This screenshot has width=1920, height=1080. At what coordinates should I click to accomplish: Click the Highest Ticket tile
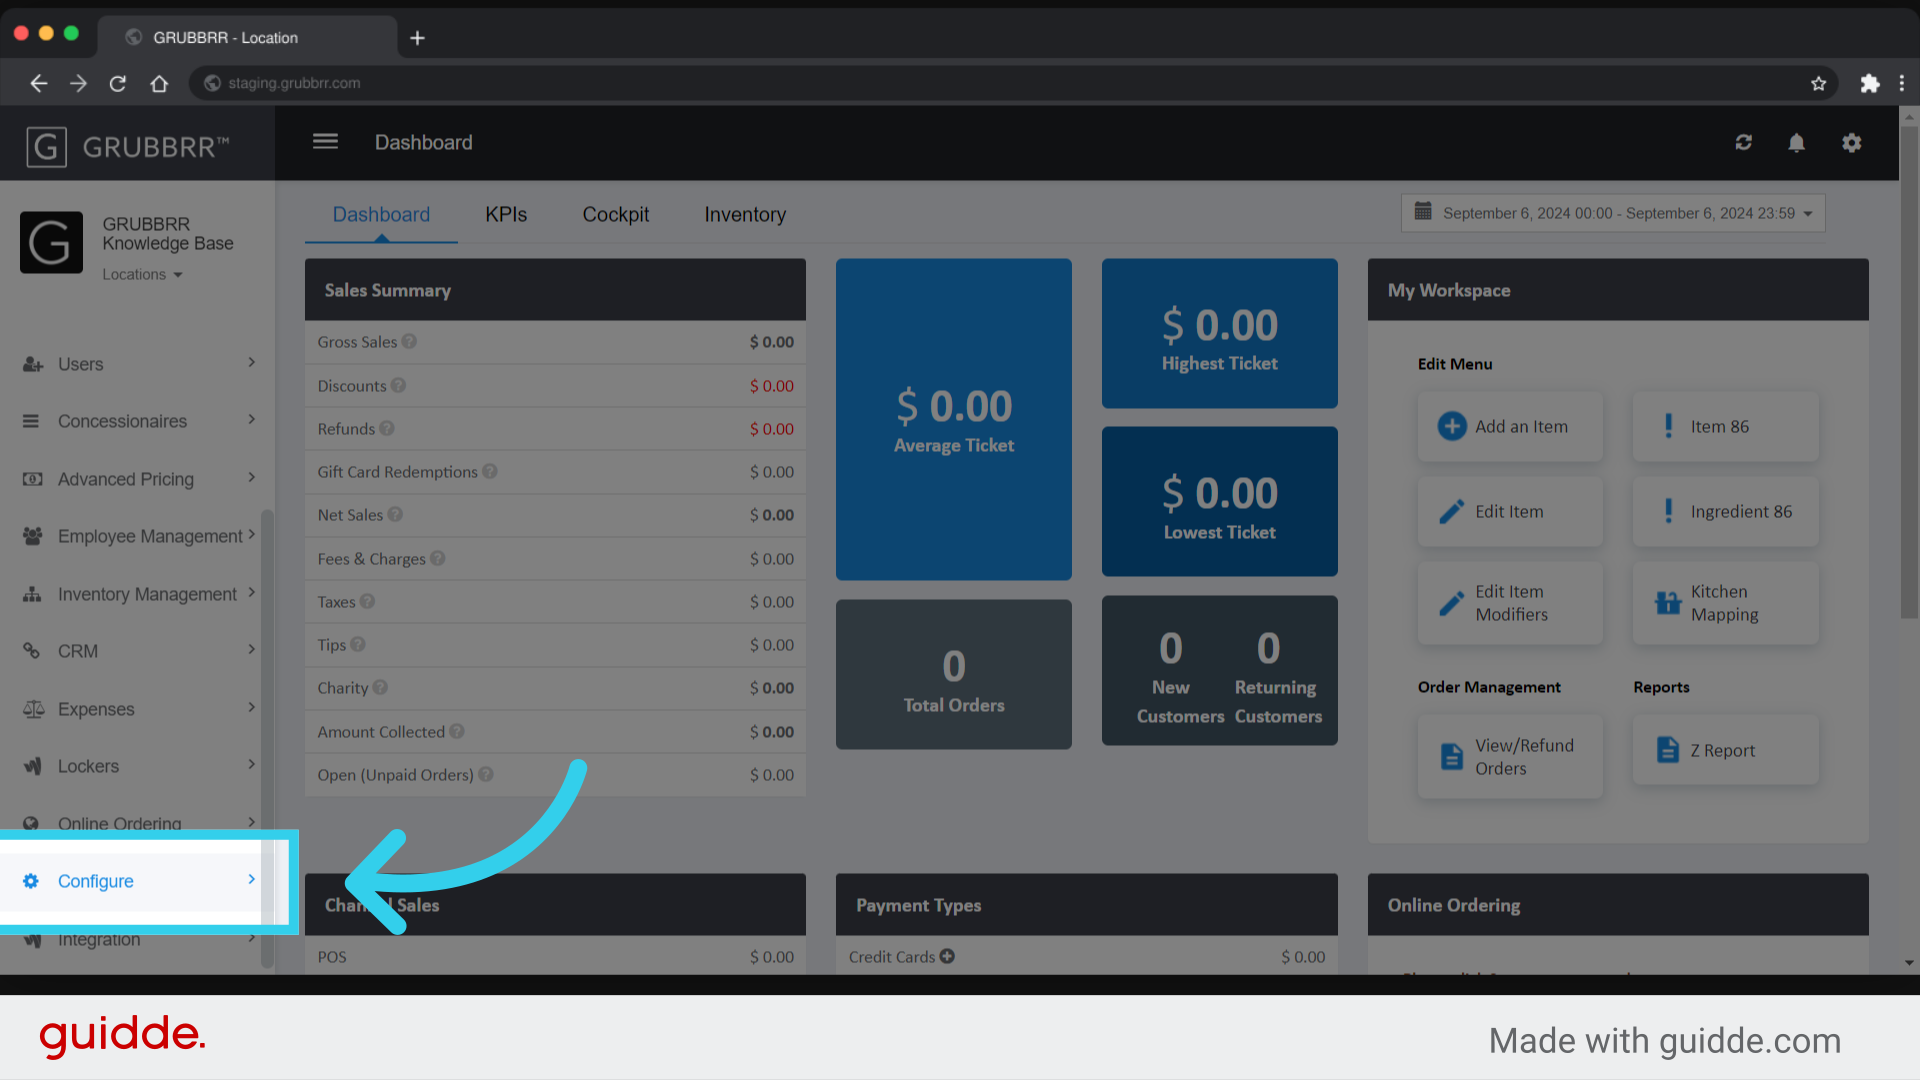[x=1220, y=333]
